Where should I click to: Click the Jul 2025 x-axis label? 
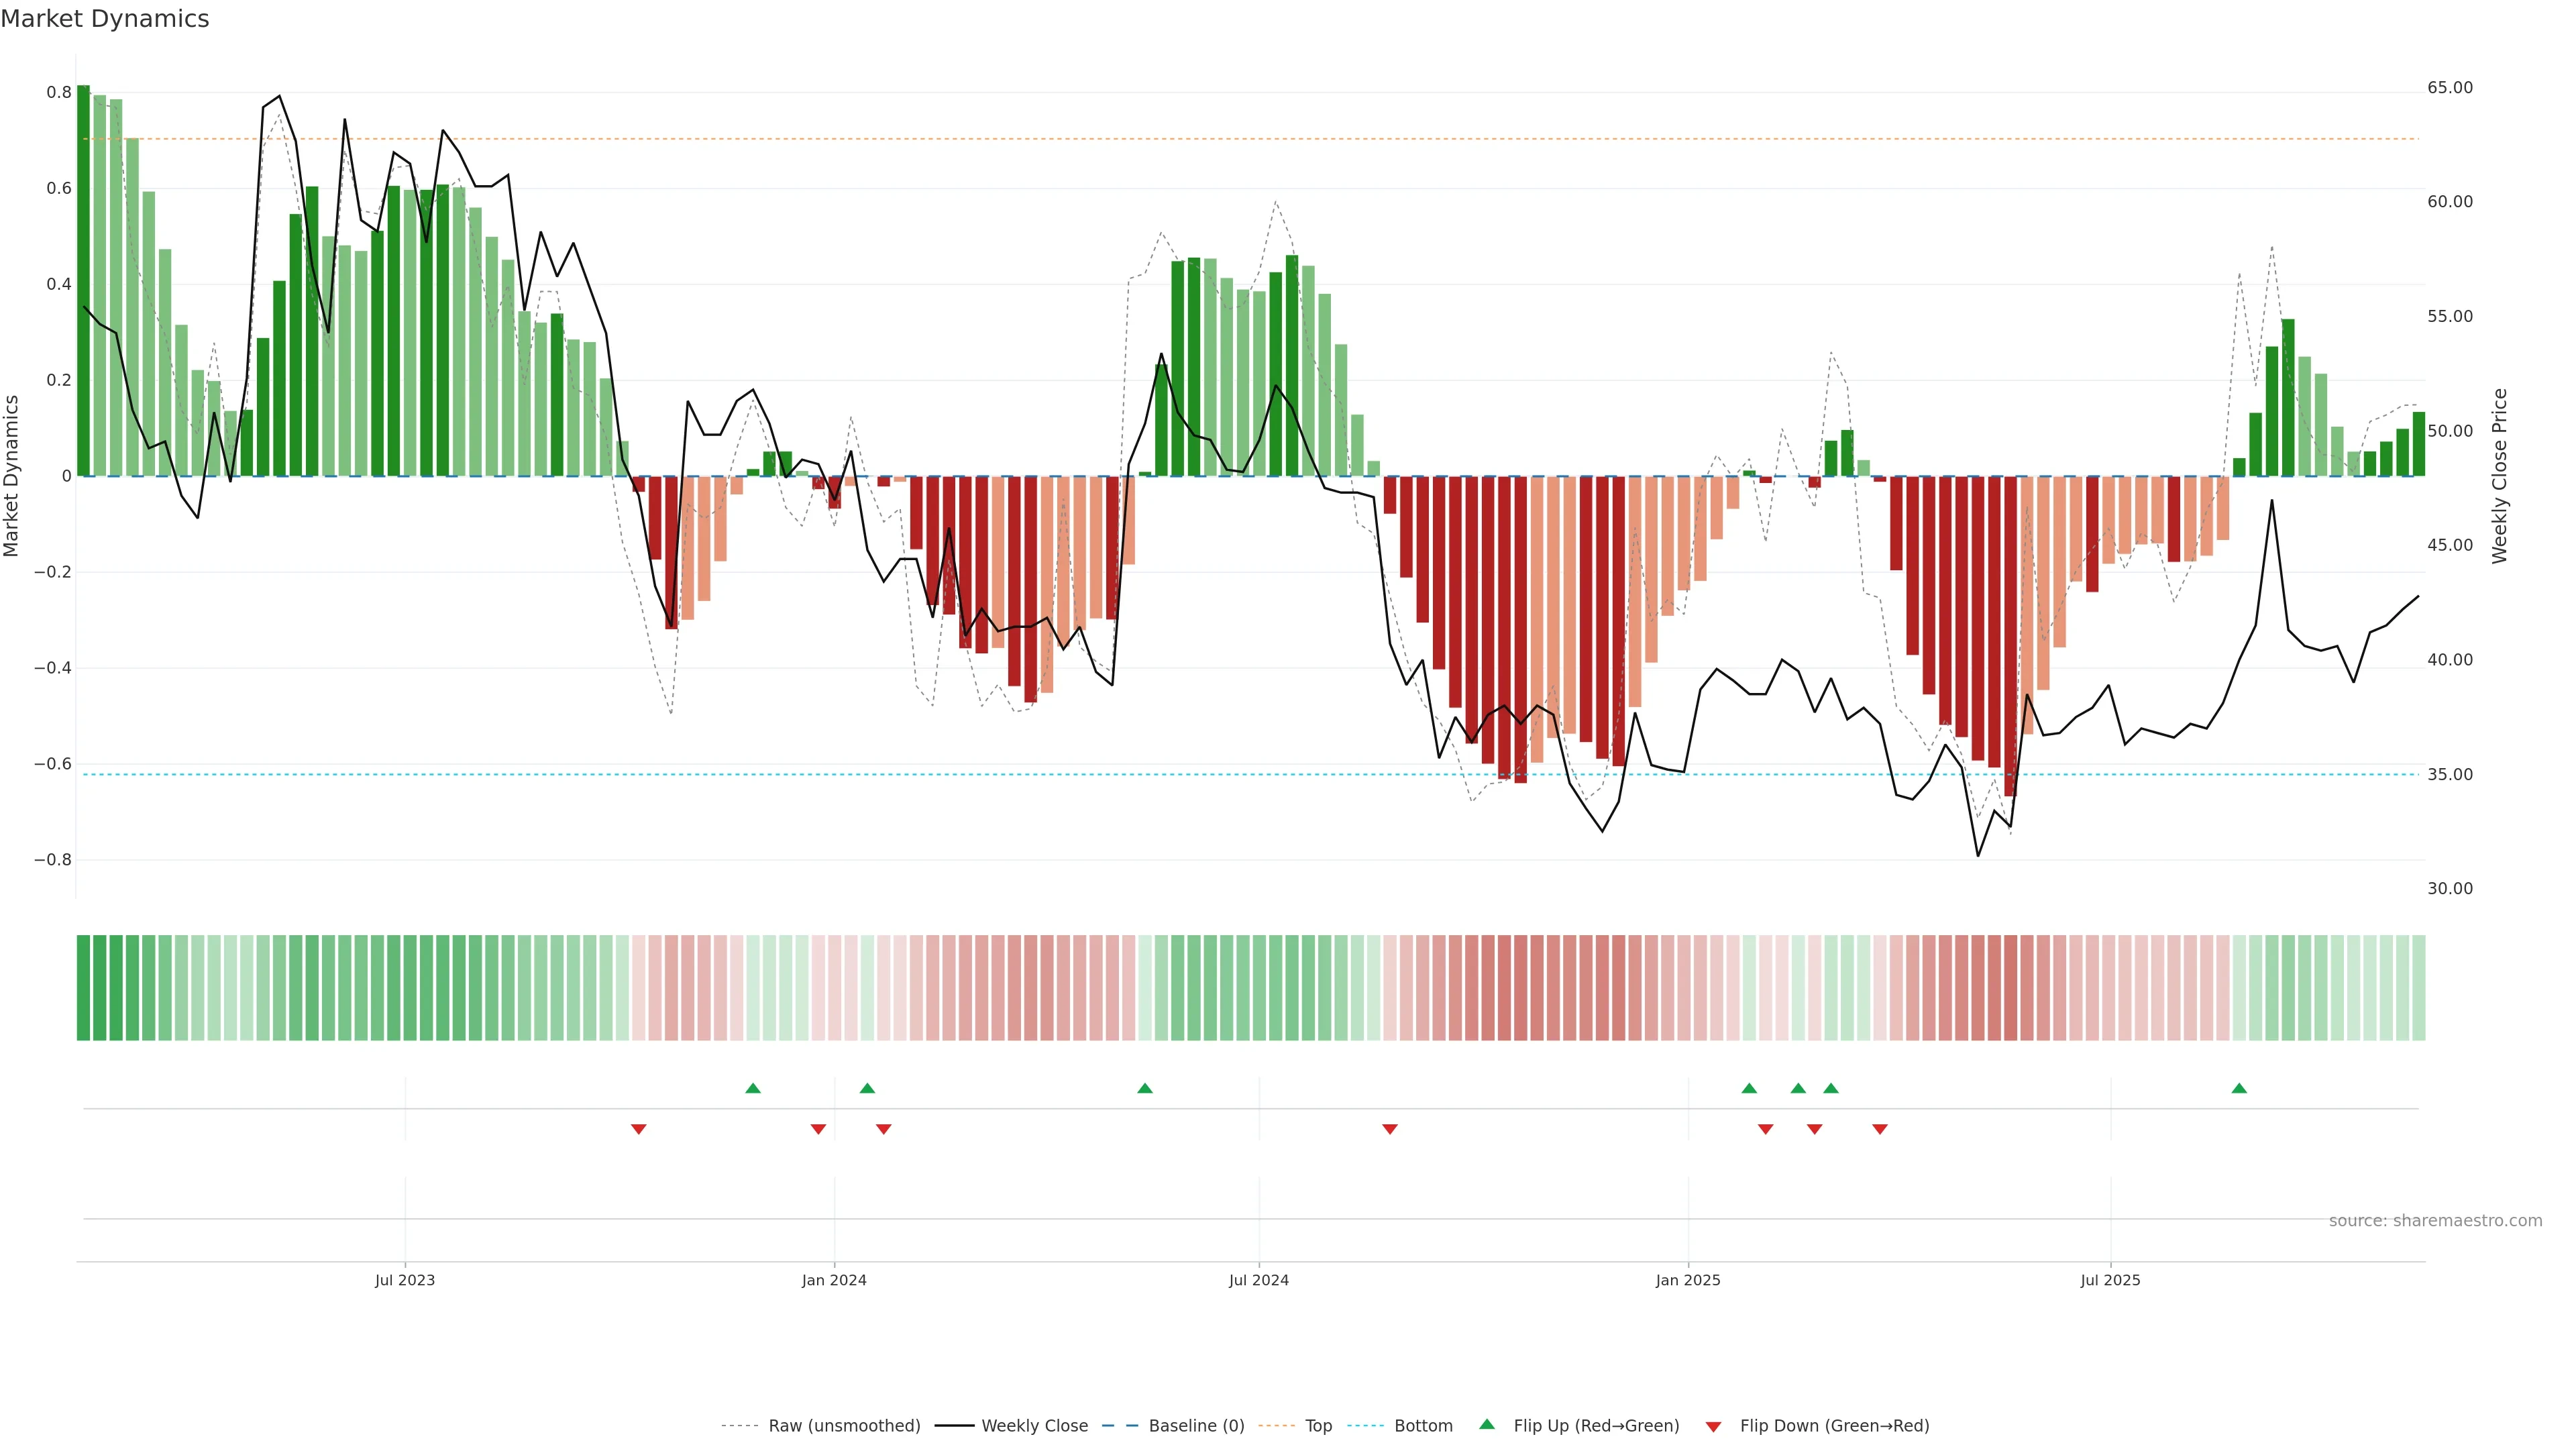[x=2110, y=1280]
